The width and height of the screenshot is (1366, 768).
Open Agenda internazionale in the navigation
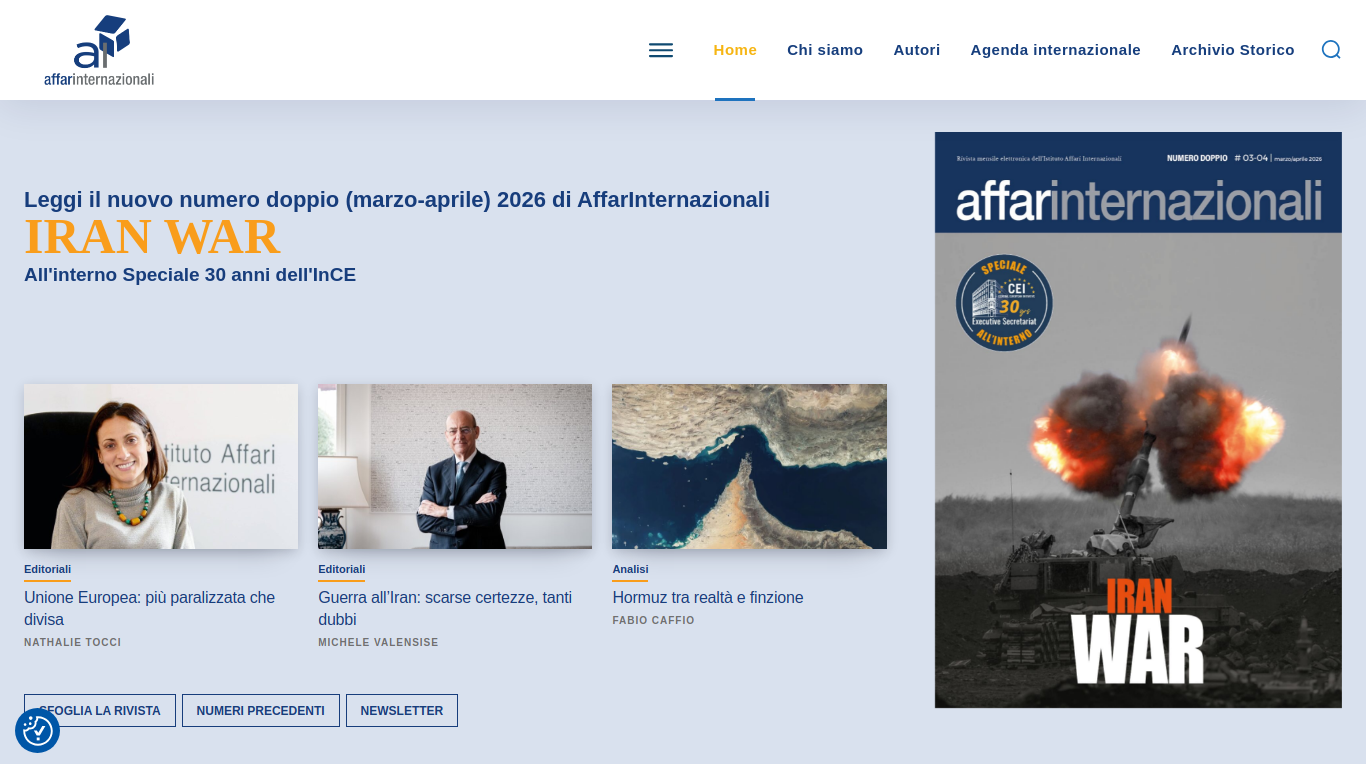[1056, 50]
